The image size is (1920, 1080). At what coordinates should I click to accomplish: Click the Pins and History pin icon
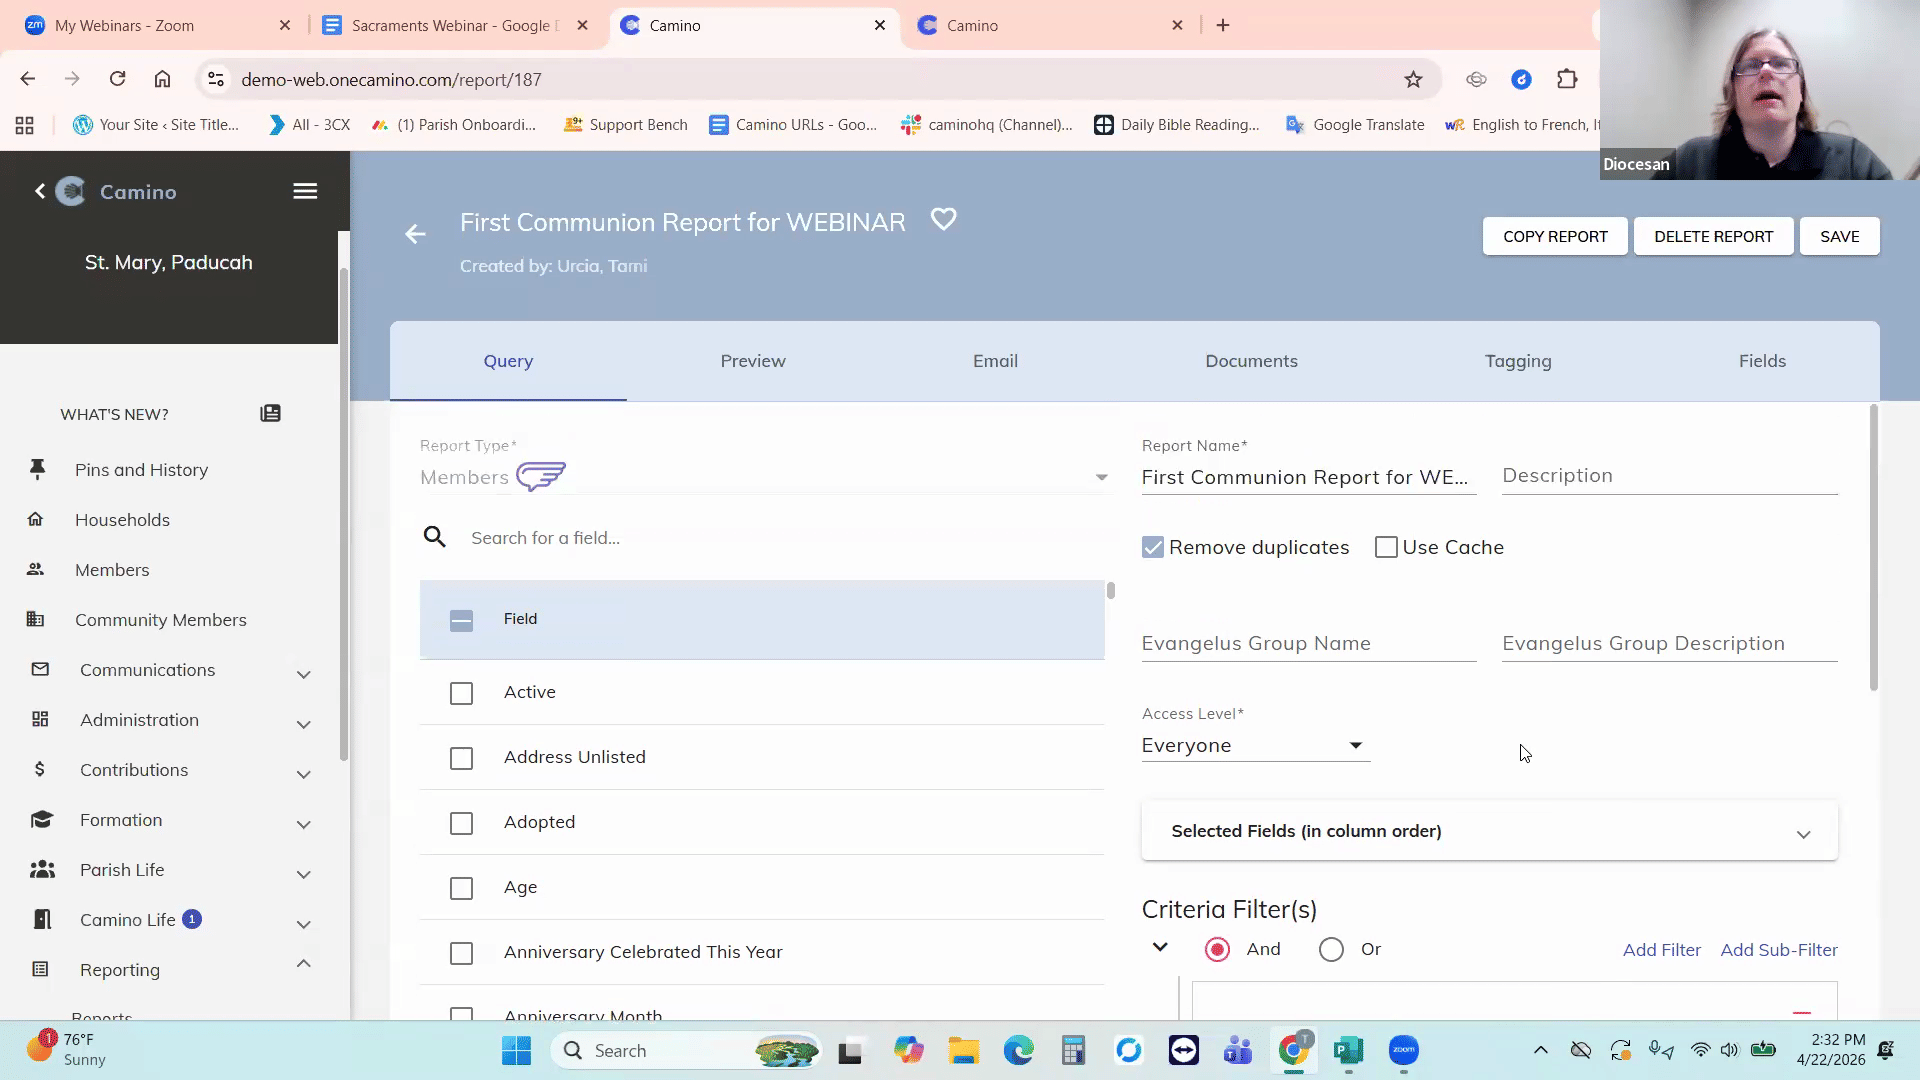tap(37, 469)
